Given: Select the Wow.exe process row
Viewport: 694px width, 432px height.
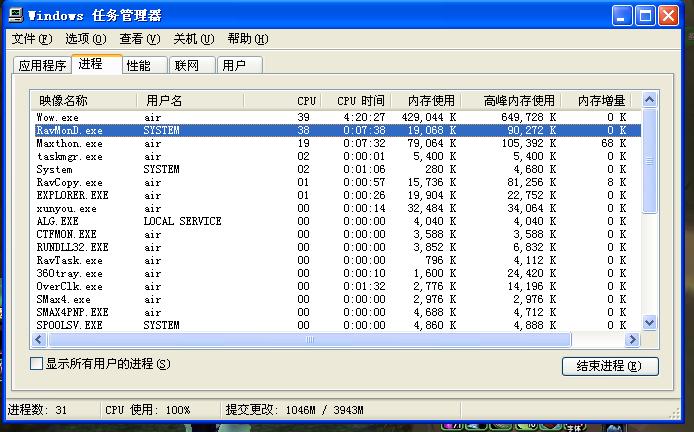Looking at the screenshot, I should click(x=336, y=117).
